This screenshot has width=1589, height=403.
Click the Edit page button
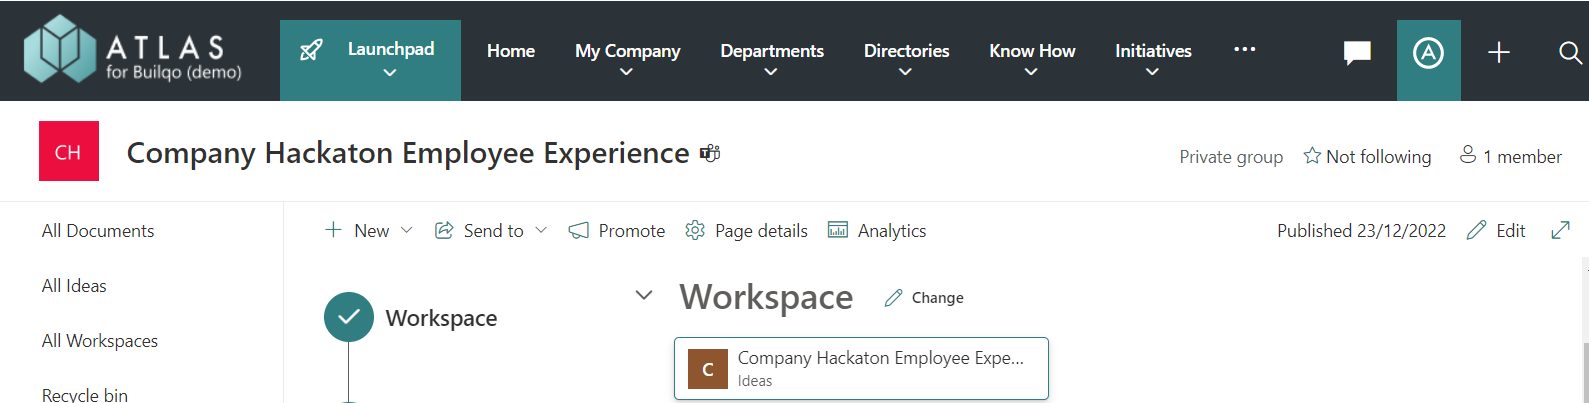coord(1496,231)
